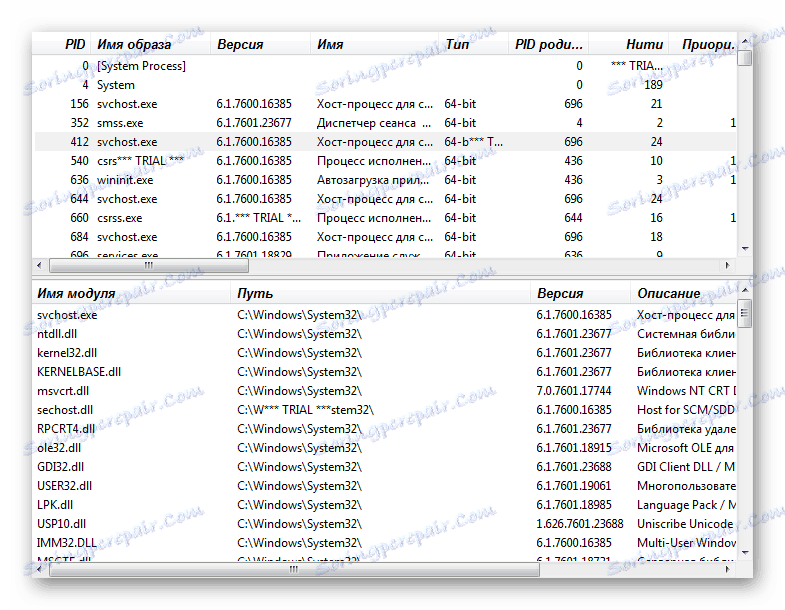
Task: Select the KERNELBASE.dll module
Action: pos(384,372)
